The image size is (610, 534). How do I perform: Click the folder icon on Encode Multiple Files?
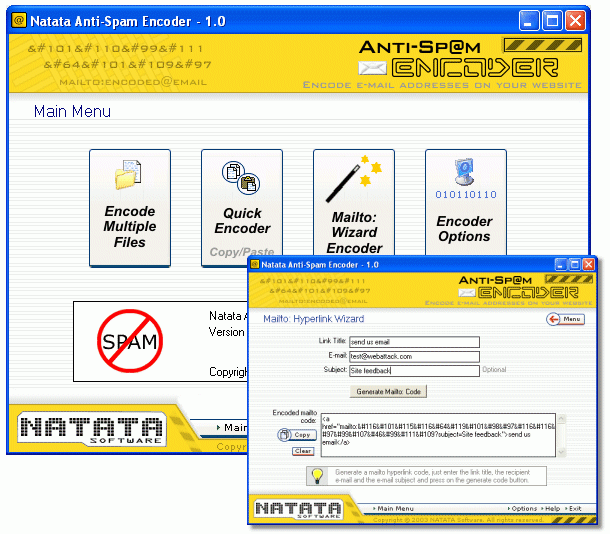point(128,175)
